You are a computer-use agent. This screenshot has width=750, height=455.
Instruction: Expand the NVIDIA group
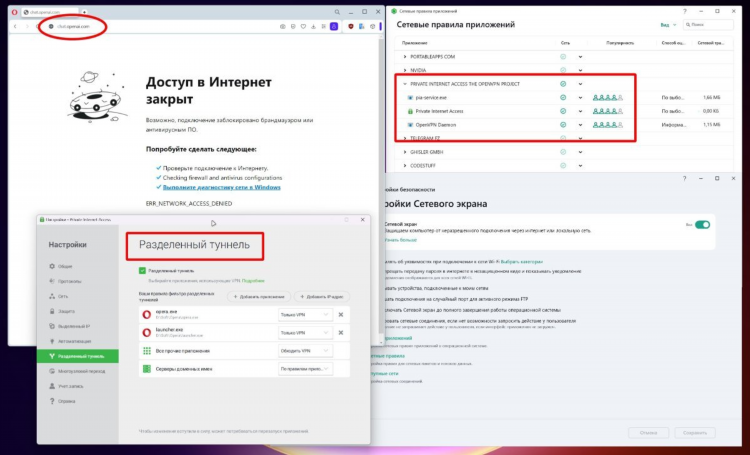(405, 70)
